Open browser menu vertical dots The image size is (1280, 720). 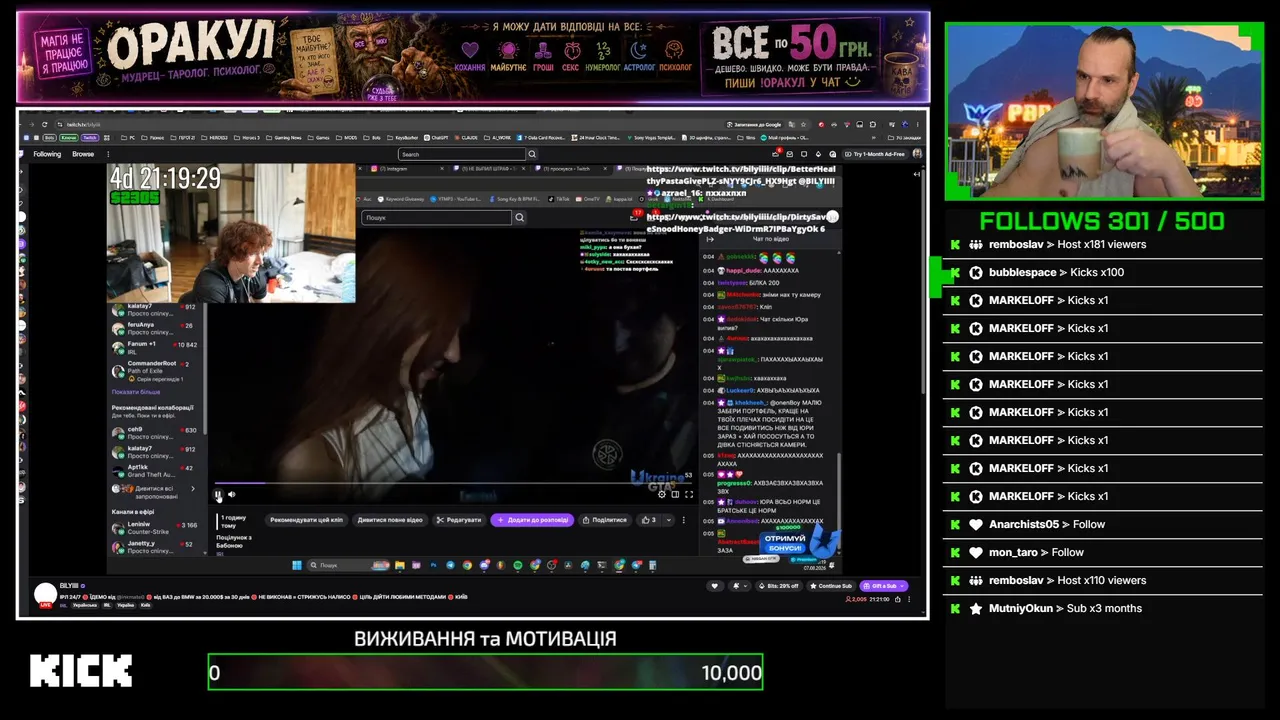(919, 124)
